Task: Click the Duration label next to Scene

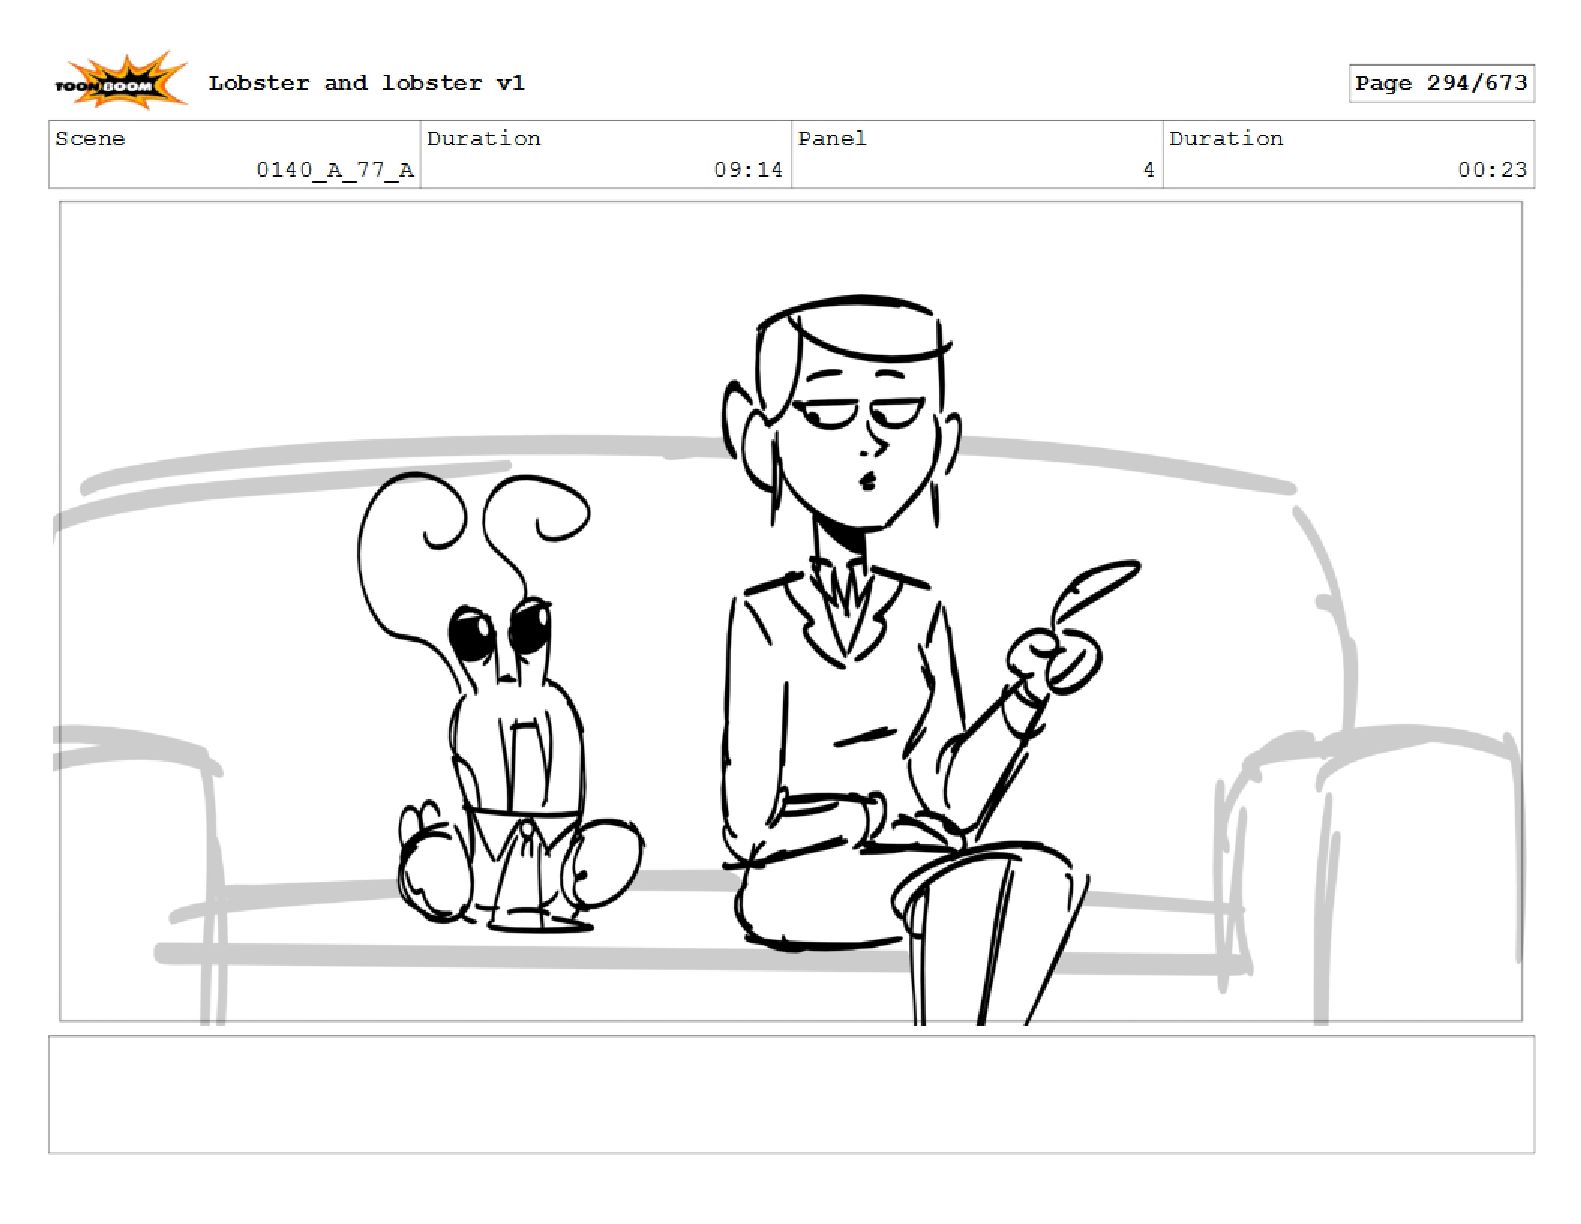Action: point(484,139)
